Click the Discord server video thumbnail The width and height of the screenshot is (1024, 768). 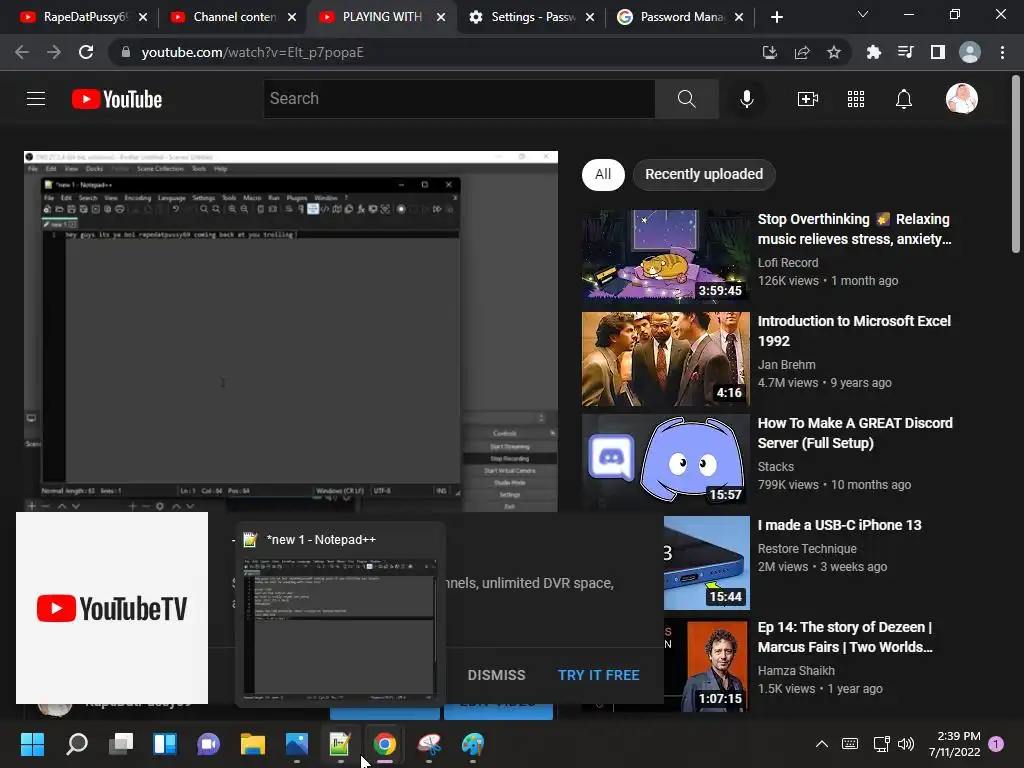665,461
